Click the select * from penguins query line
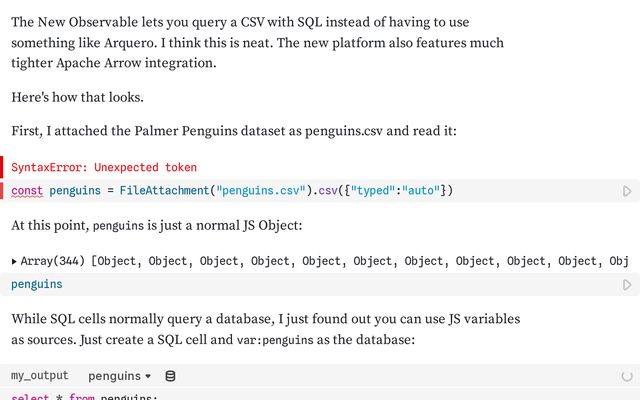Screen dimensions: 640x400 coord(84,396)
